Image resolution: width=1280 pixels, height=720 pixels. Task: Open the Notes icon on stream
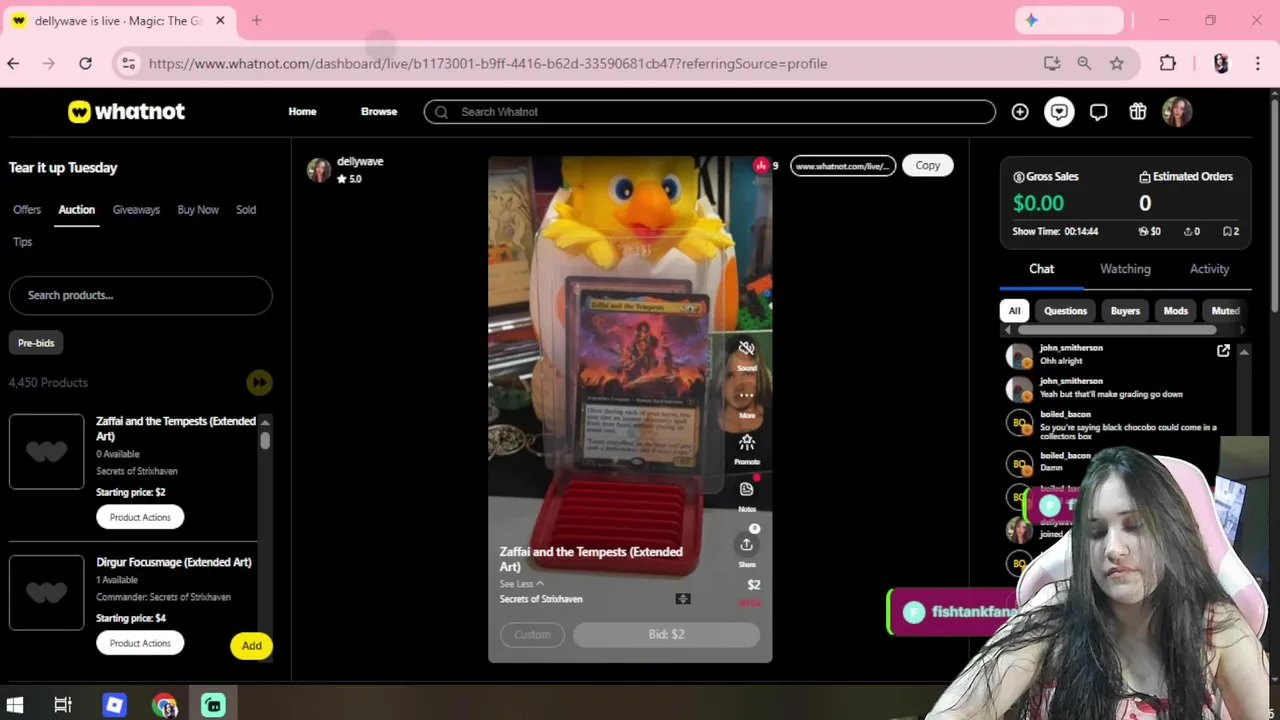click(746, 489)
